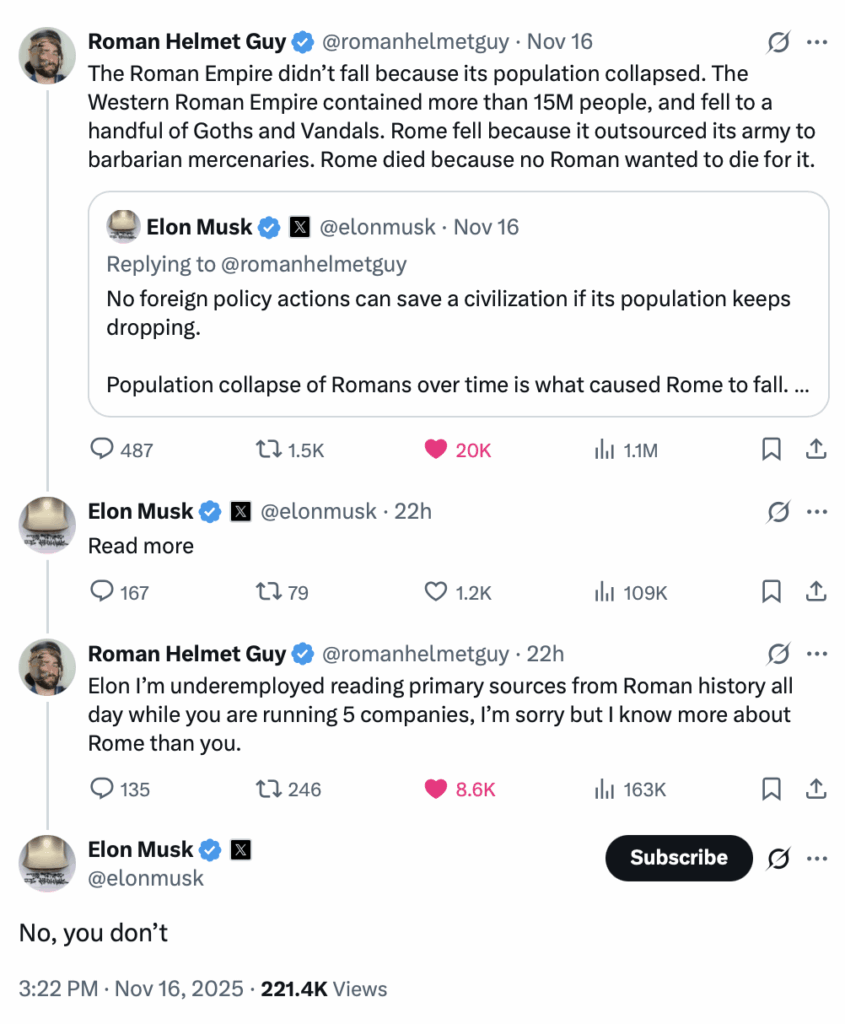The height and width of the screenshot is (1024, 845).
Task: Share the first Roman Helmet Guy tweet
Action: (816, 450)
